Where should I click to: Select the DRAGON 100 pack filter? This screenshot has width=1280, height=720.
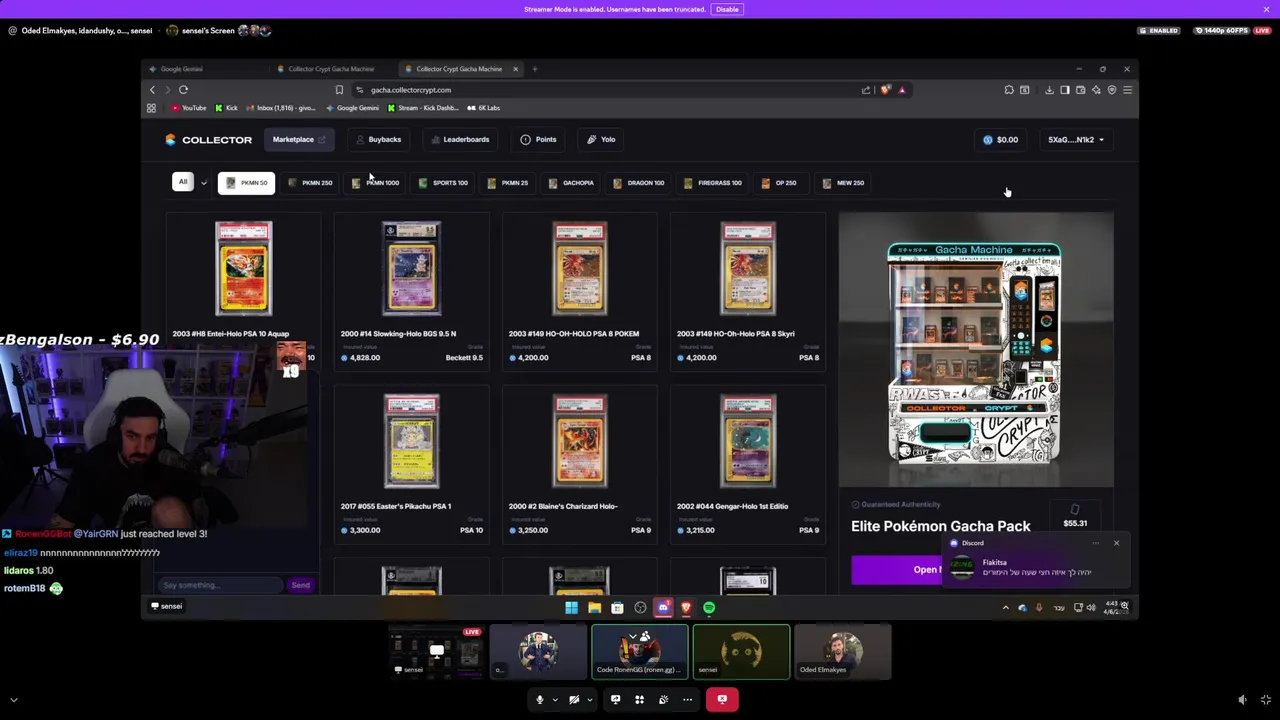(638, 183)
